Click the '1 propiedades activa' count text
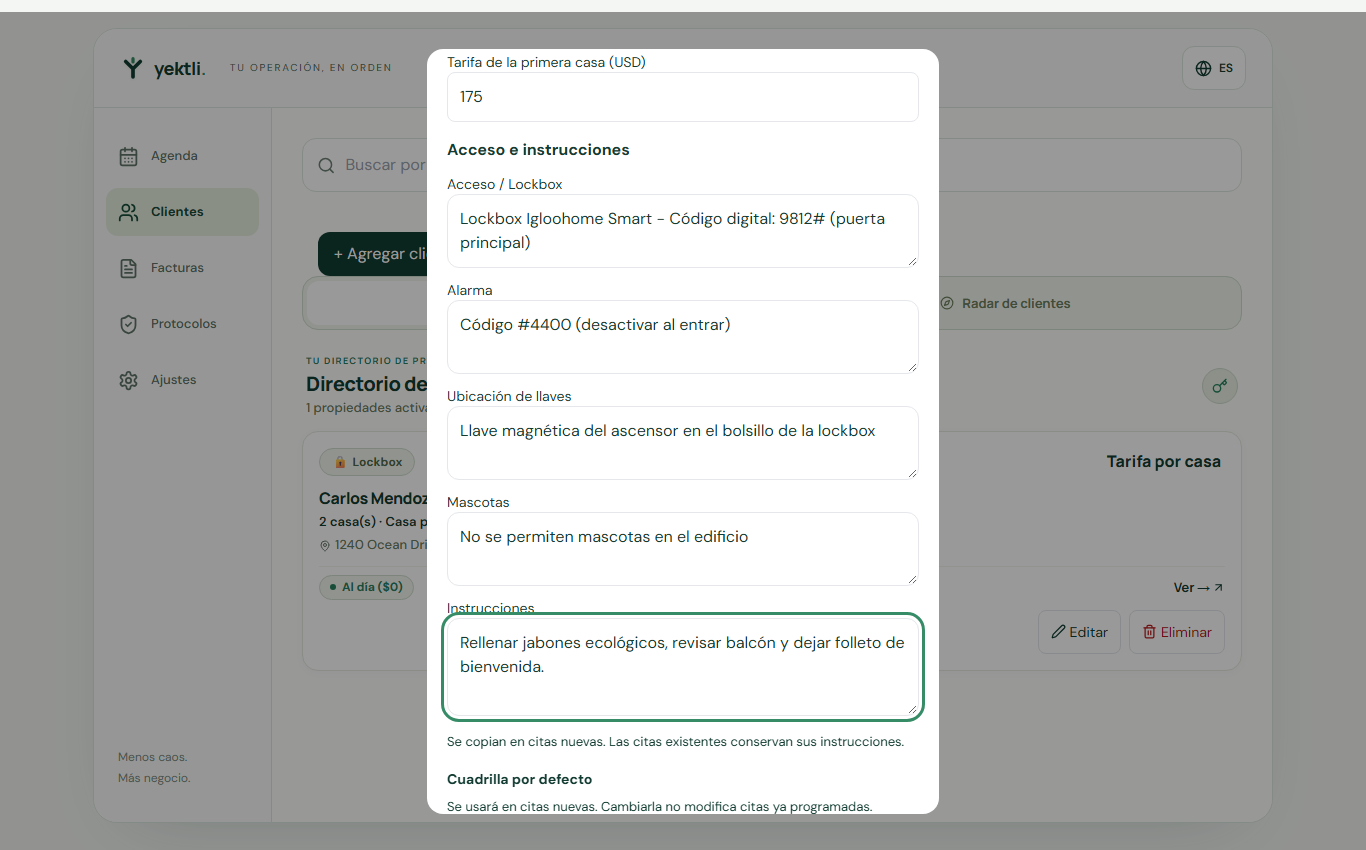Viewport: 1366px width, 850px height. point(367,408)
